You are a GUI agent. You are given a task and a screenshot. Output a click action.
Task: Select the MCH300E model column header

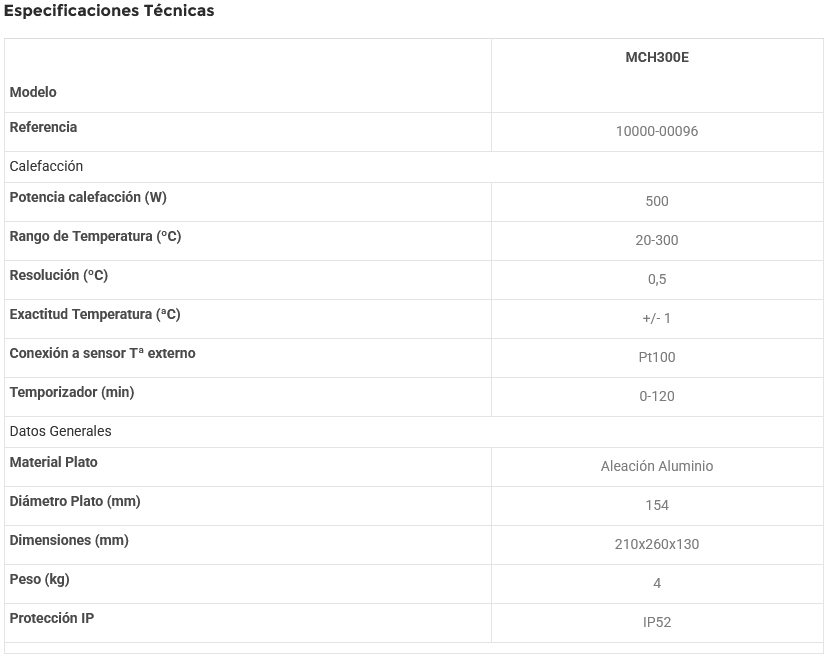657,57
